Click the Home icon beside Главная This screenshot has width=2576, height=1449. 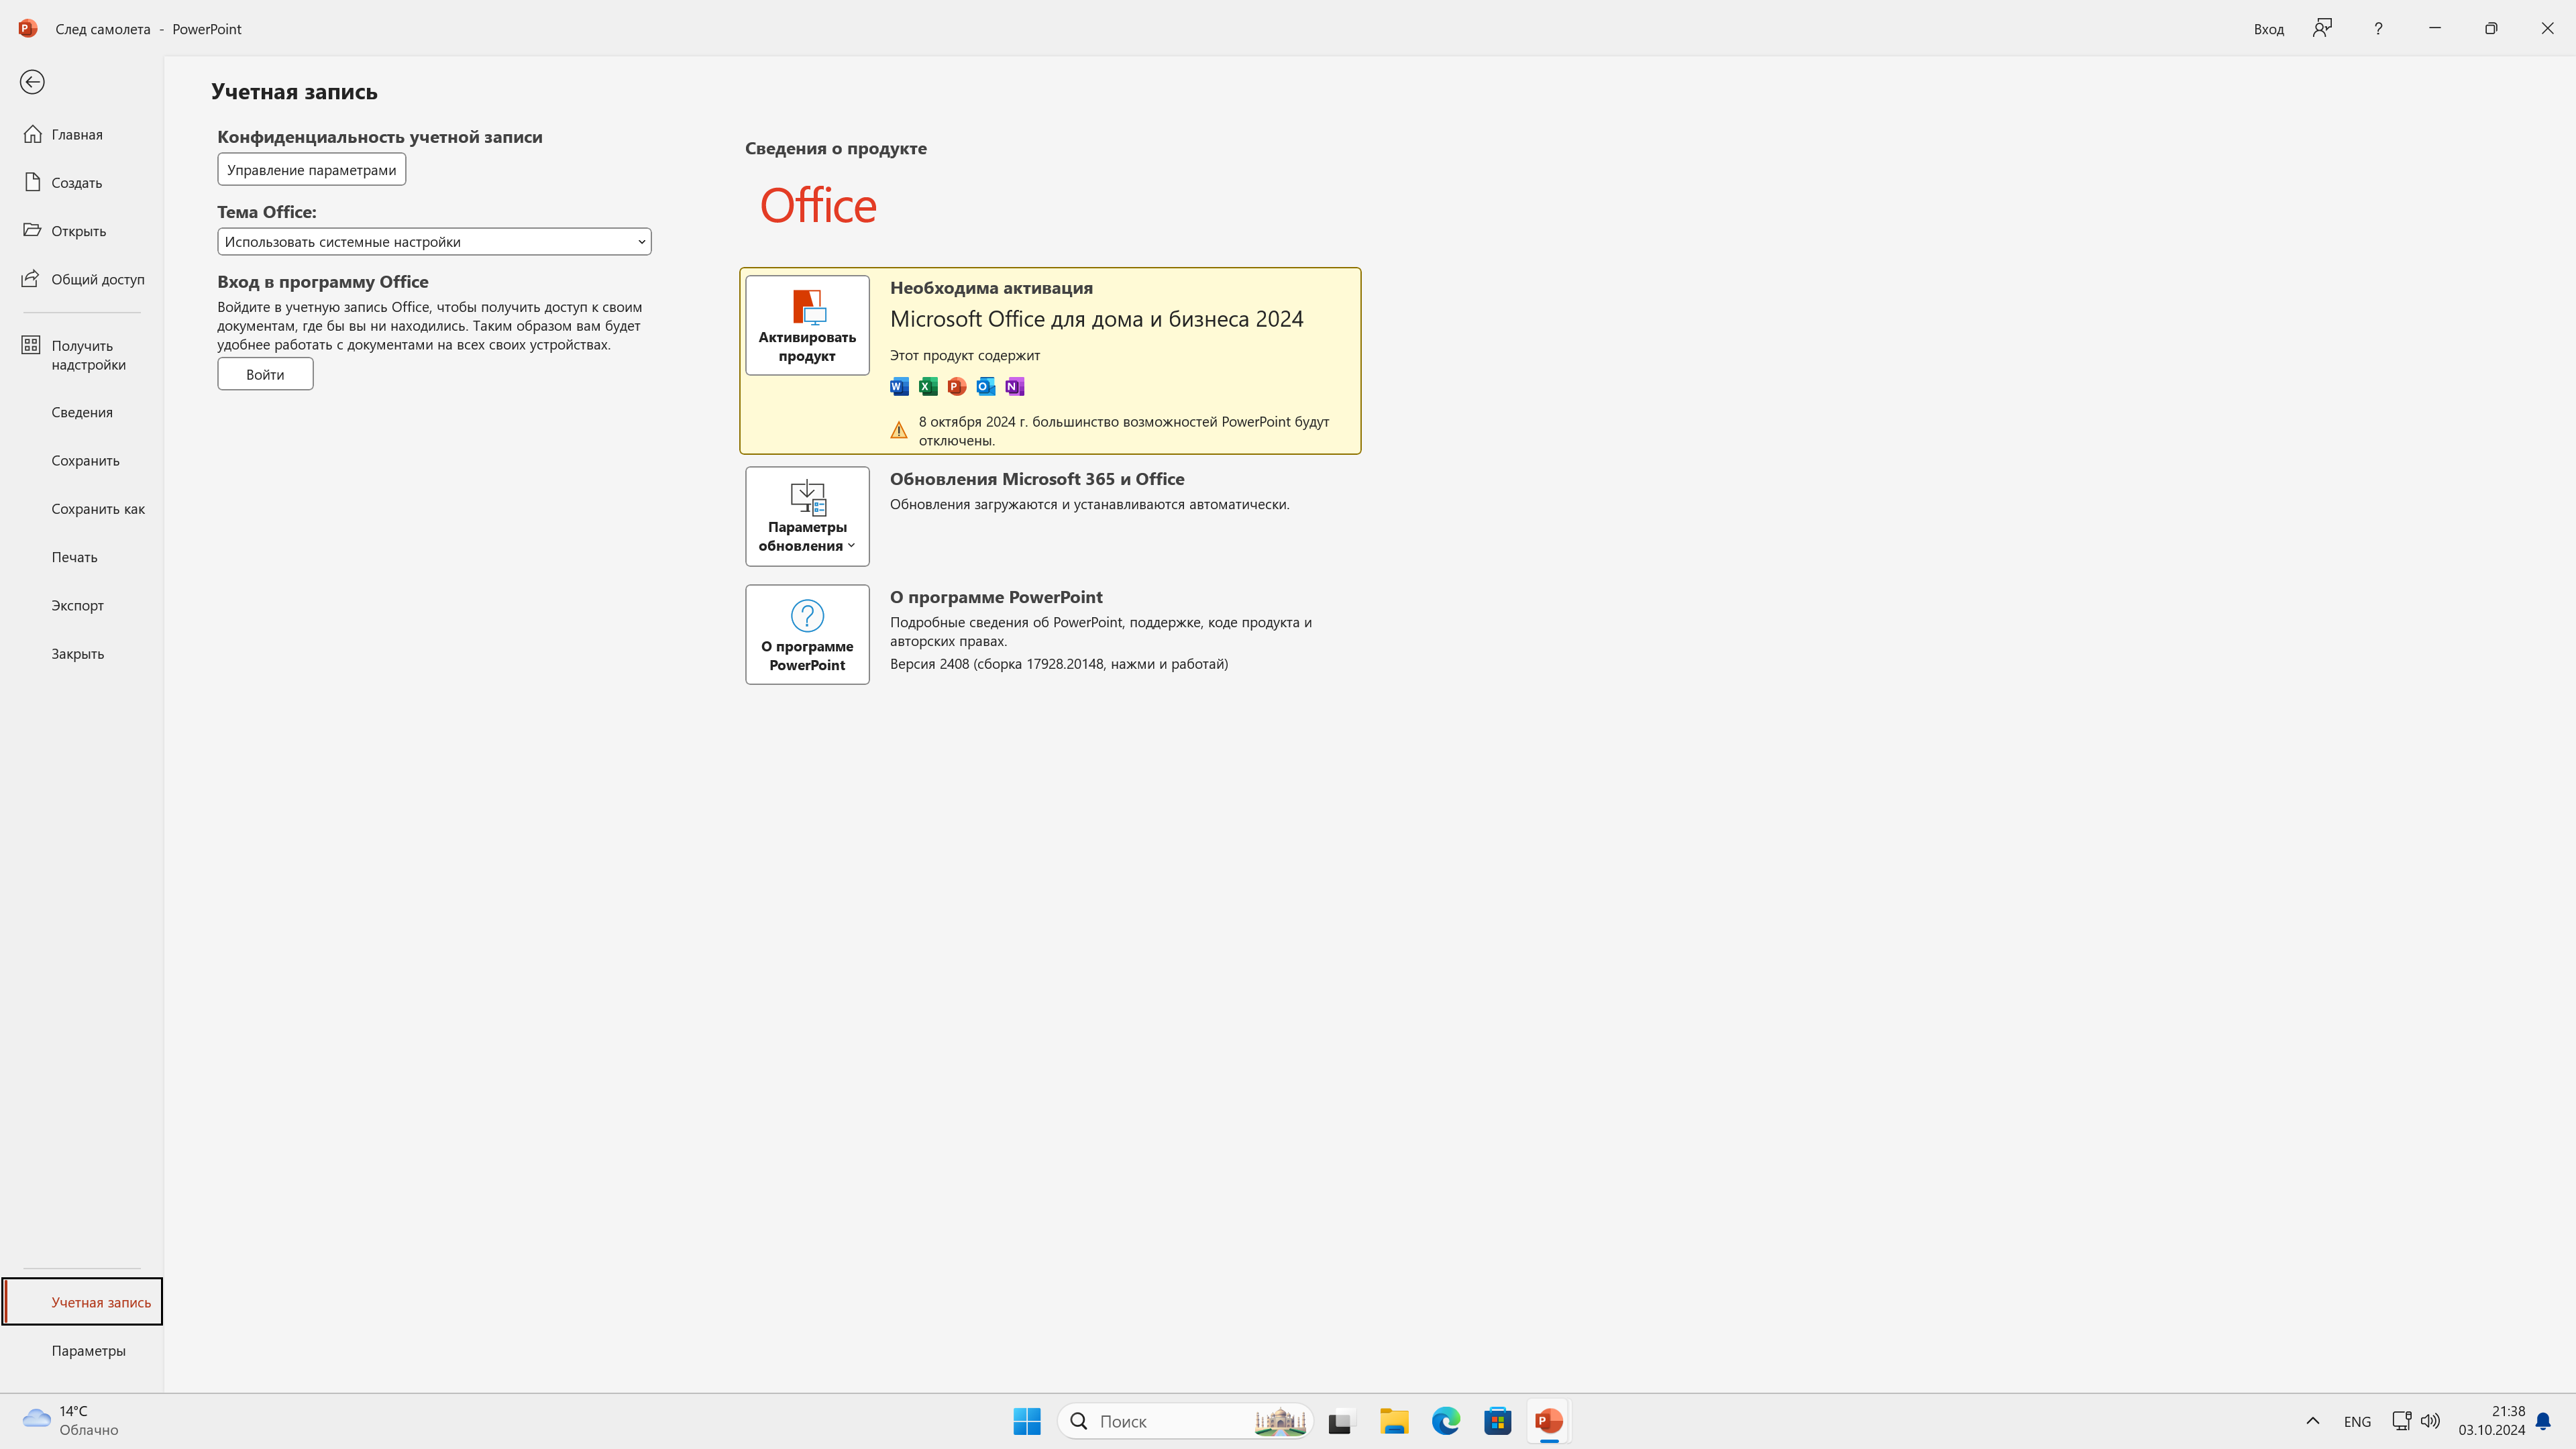(33, 134)
